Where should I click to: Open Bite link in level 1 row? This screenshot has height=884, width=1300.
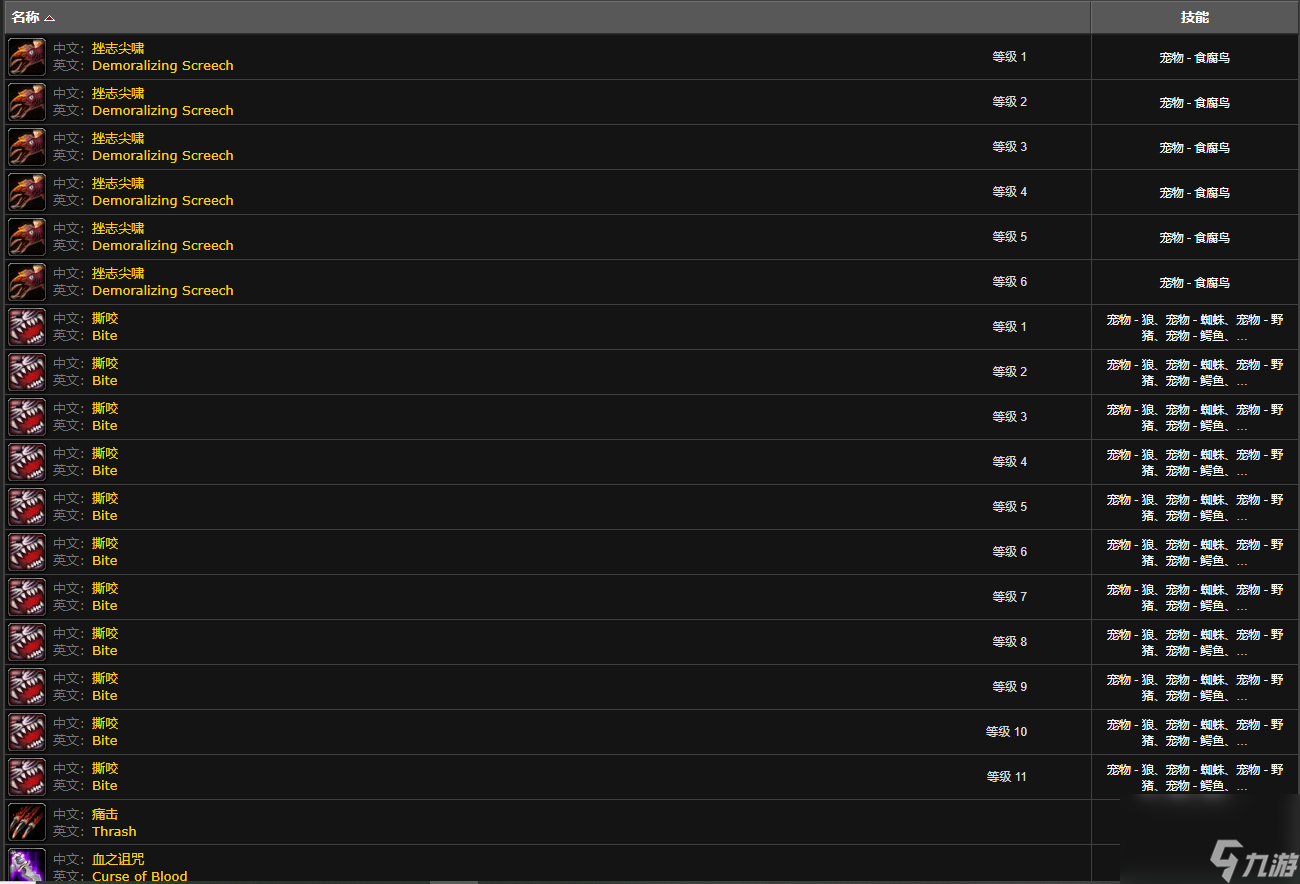(105, 336)
